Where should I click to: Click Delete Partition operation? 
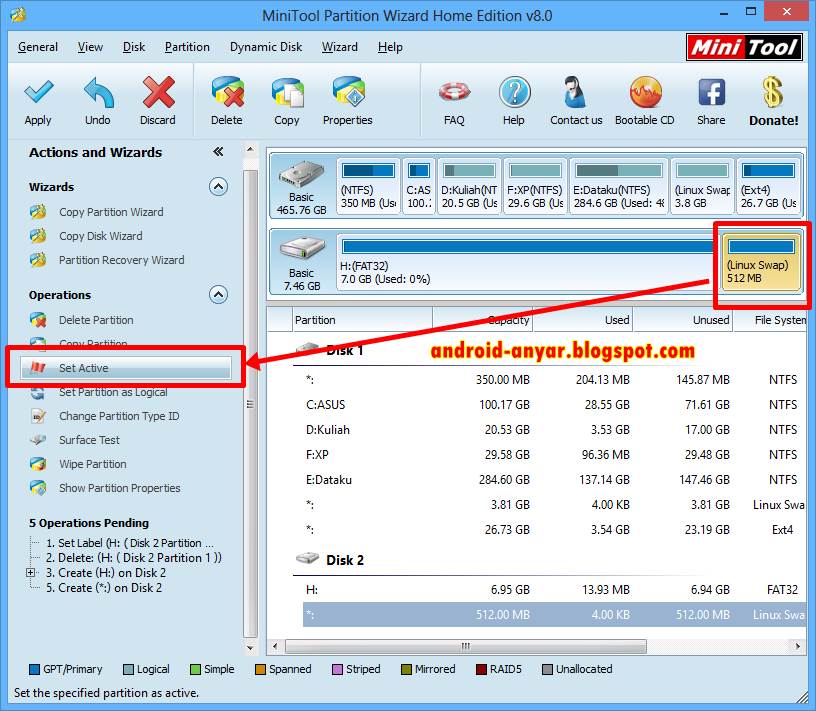pos(96,320)
